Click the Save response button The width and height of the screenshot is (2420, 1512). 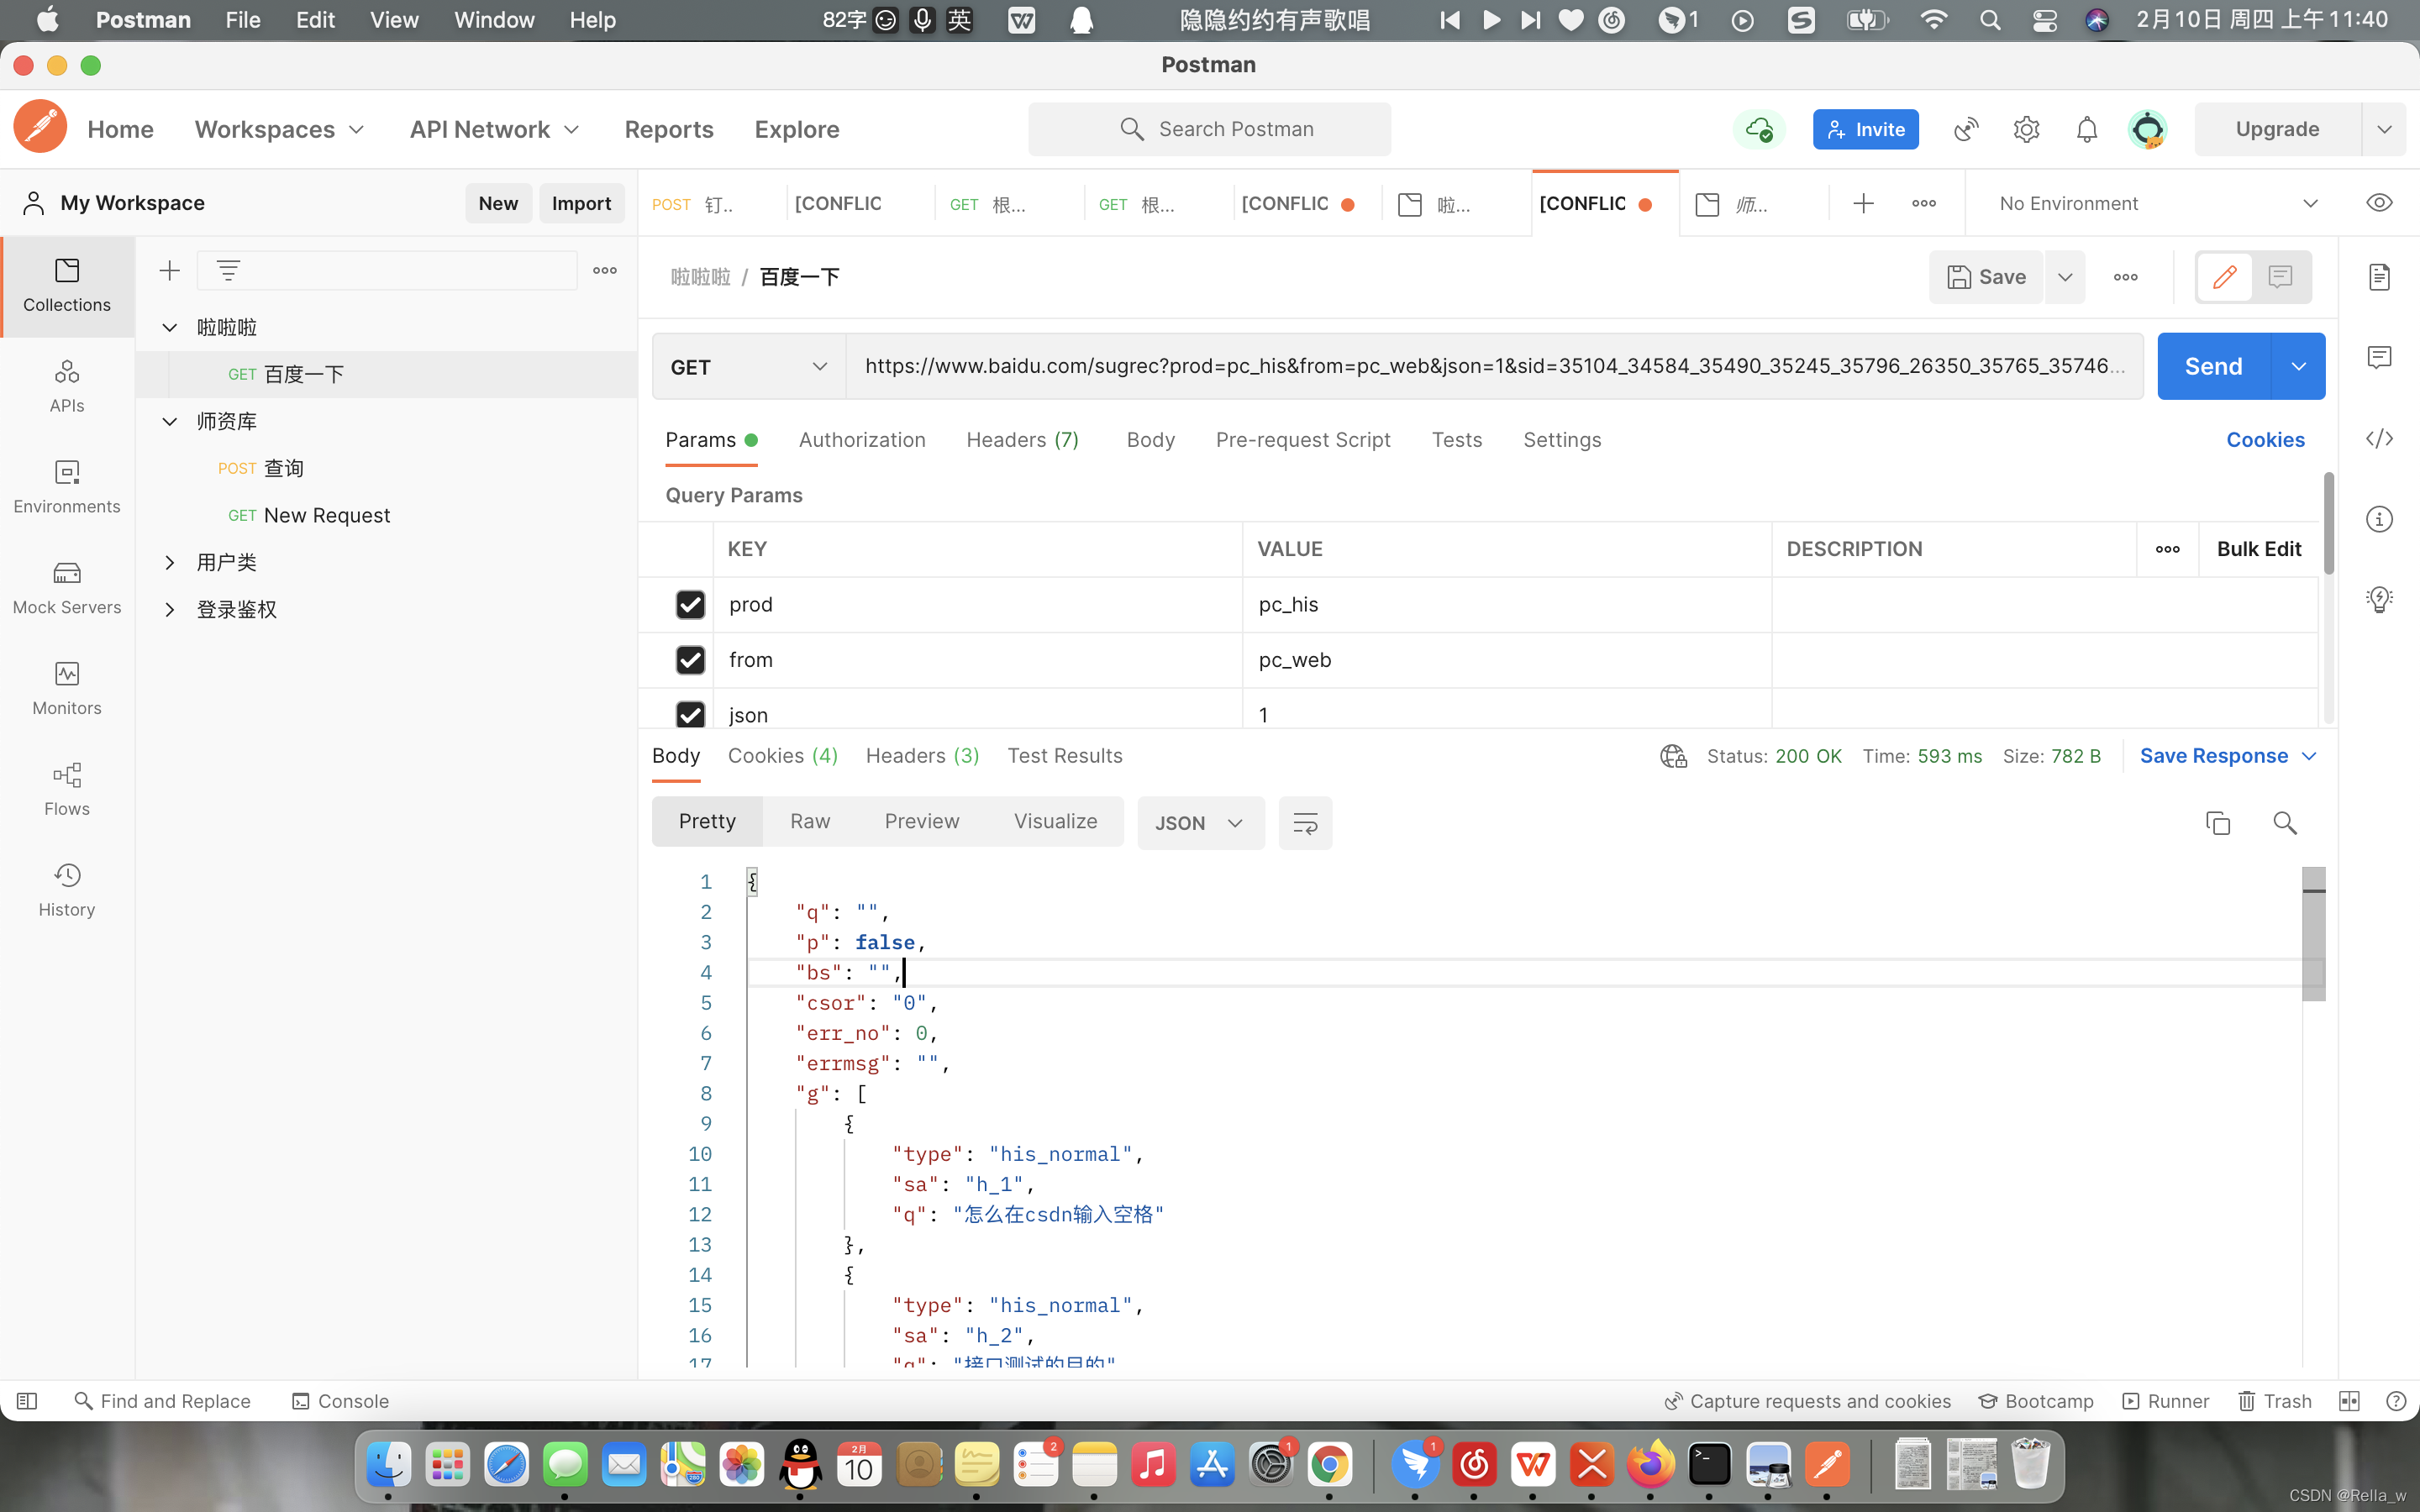click(x=2212, y=754)
